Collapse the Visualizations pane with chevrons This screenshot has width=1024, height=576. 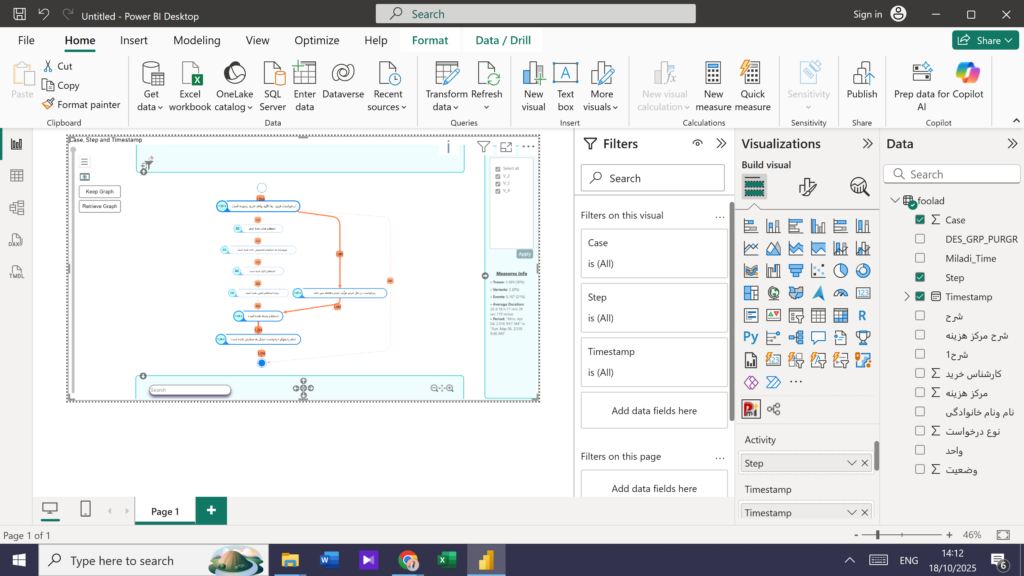tap(868, 144)
